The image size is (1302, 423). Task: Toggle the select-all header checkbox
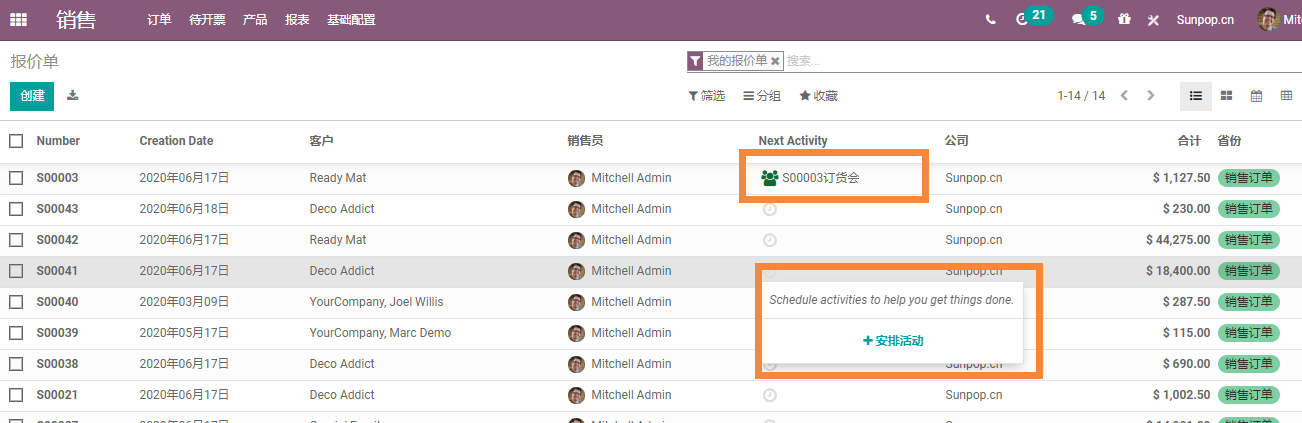(x=16, y=141)
